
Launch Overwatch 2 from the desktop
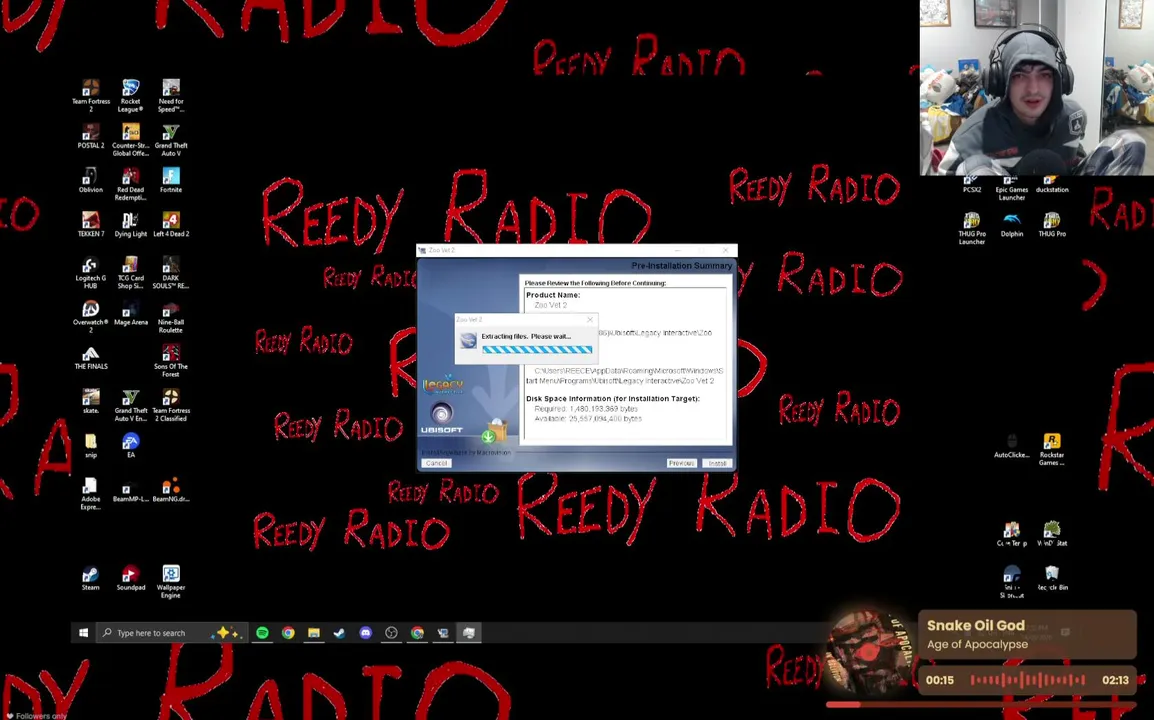coord(91,317)
